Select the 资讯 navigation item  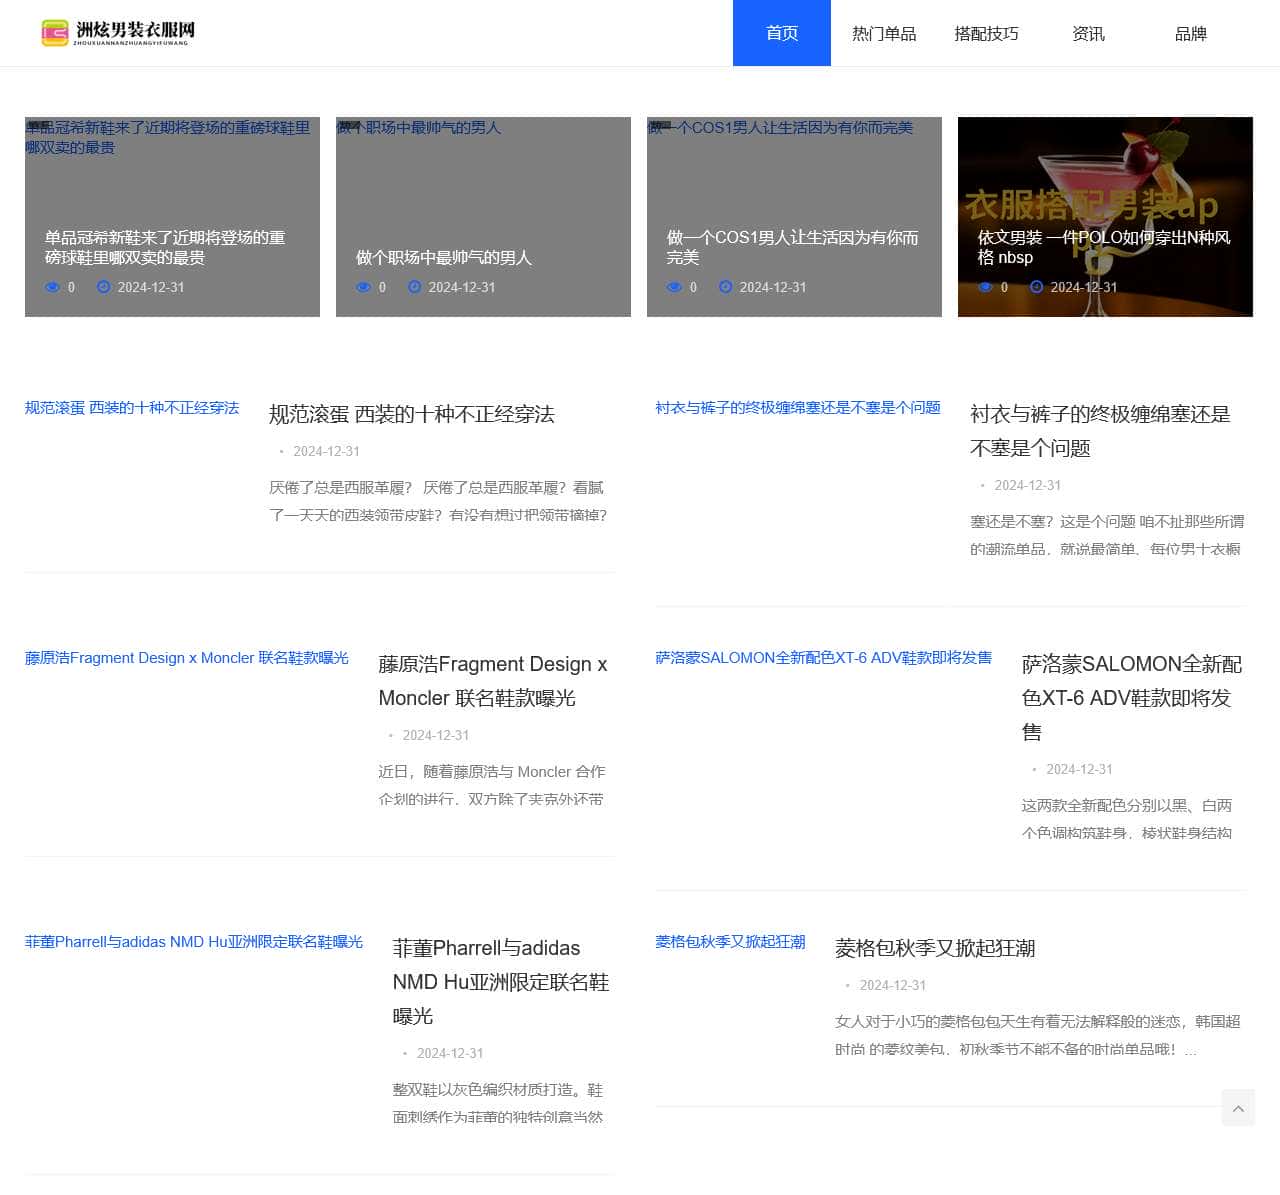pyautogui.click(x=1088, y=33)
